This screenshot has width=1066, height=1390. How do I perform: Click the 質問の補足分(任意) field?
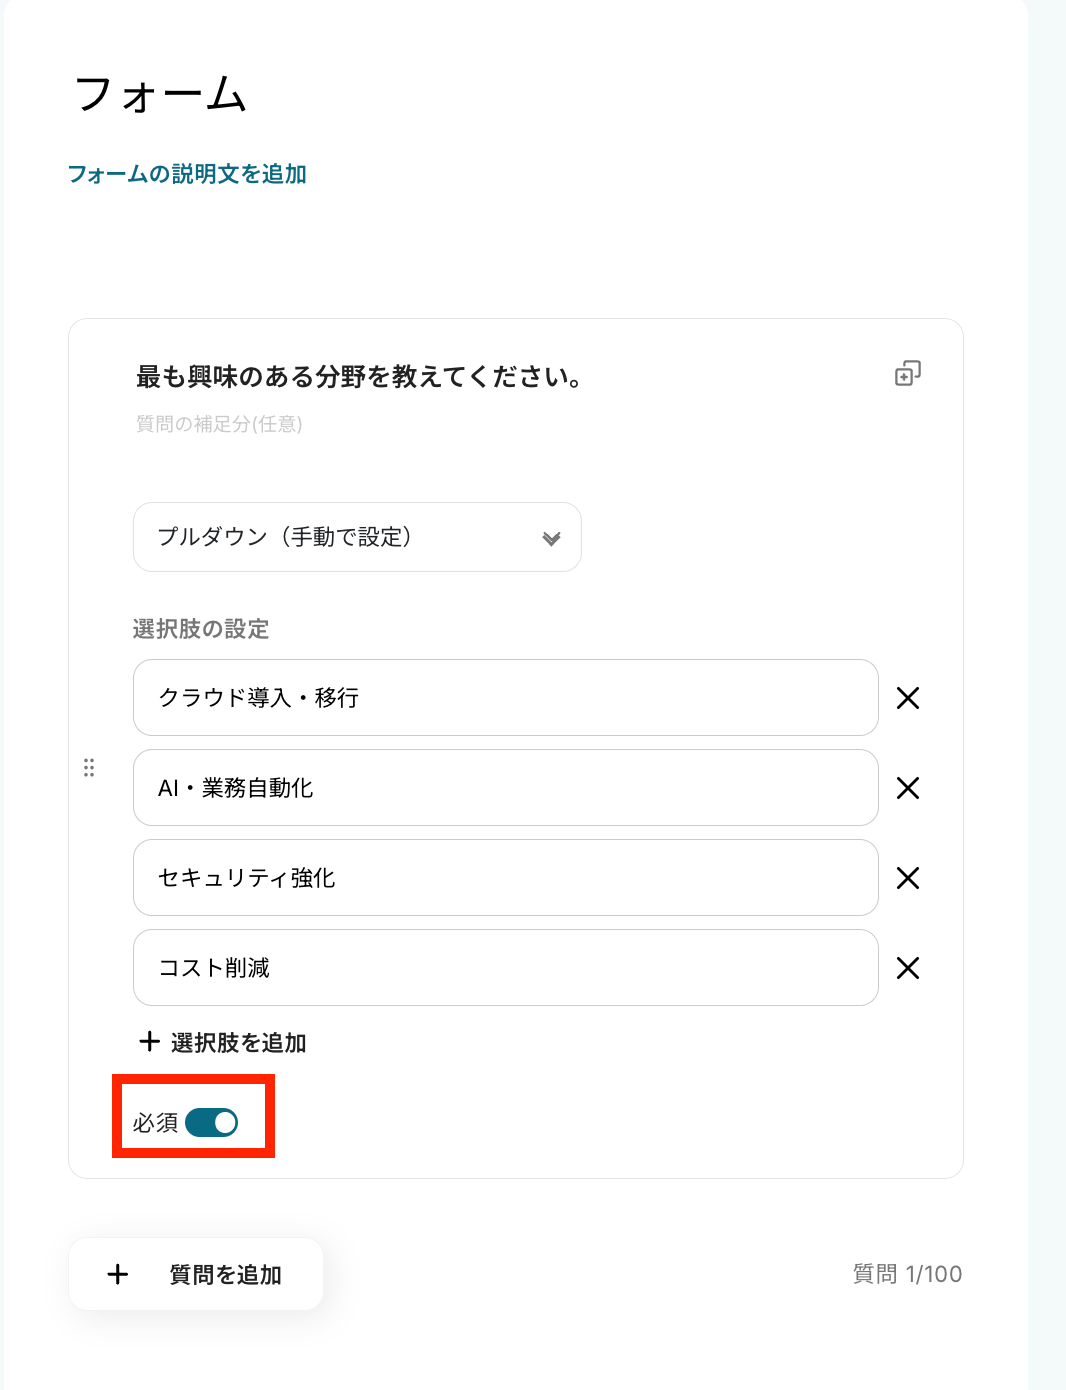tap(219, 424)
